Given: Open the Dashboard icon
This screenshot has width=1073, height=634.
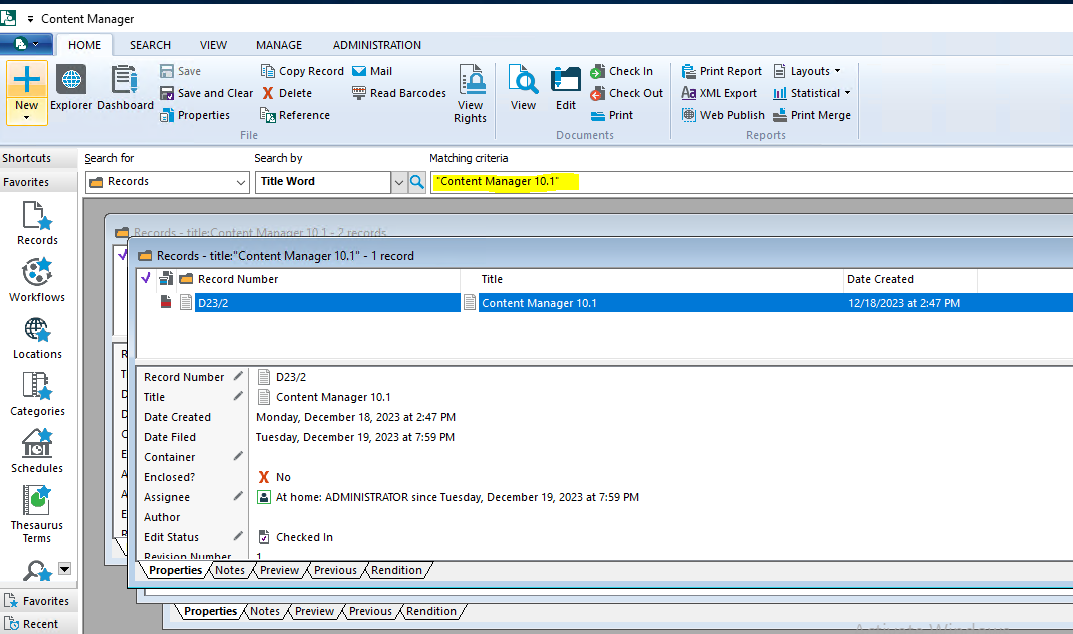Looking at the screenshot, I should pyautogui.click(x=125, y=88).
